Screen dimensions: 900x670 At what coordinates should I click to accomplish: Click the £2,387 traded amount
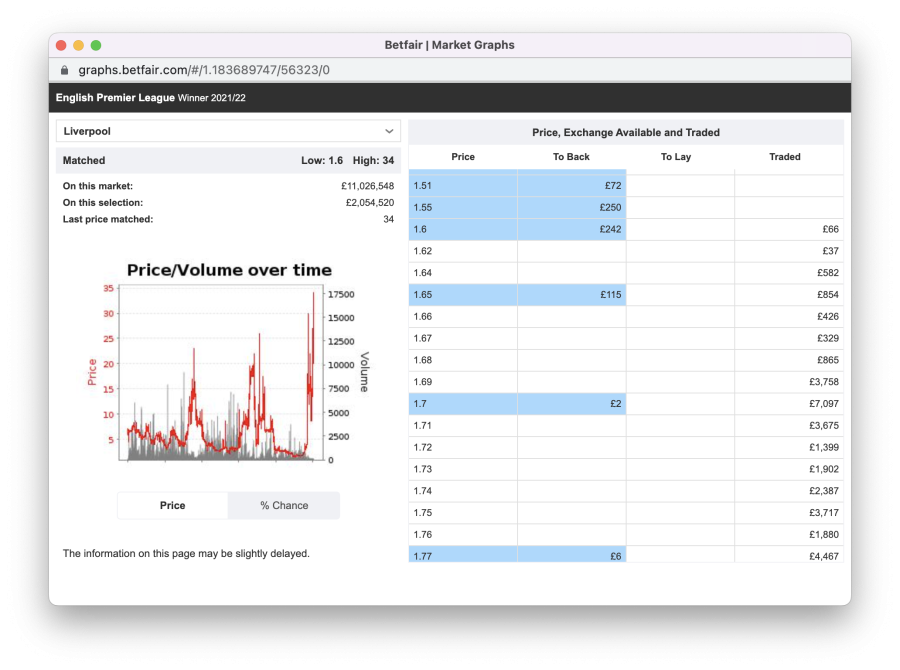pos(824,491)
